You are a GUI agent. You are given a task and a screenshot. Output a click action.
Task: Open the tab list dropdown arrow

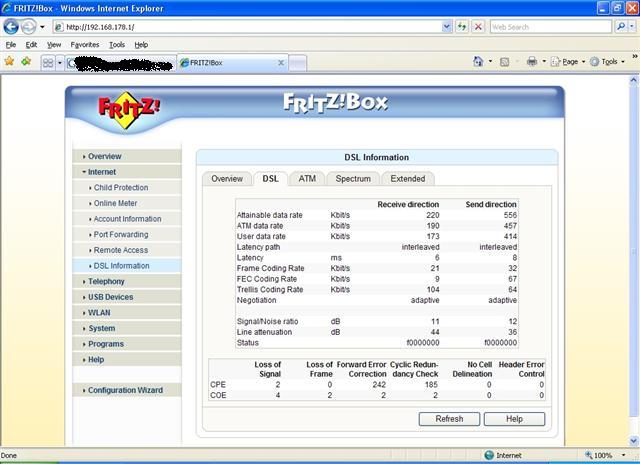coord(60,63)
